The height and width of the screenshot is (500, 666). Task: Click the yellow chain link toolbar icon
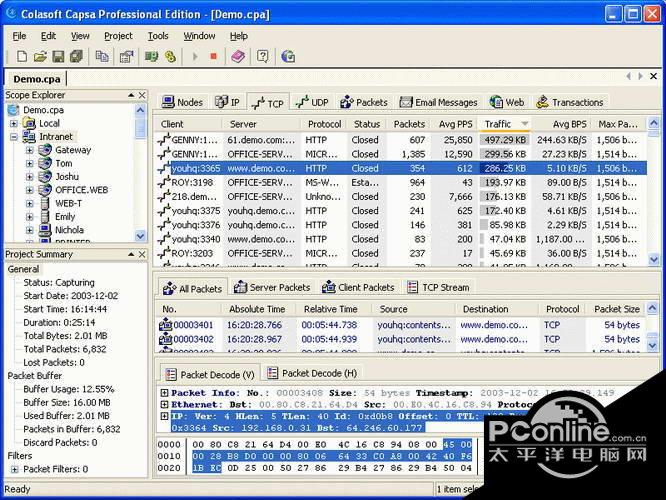click(170, 56)
